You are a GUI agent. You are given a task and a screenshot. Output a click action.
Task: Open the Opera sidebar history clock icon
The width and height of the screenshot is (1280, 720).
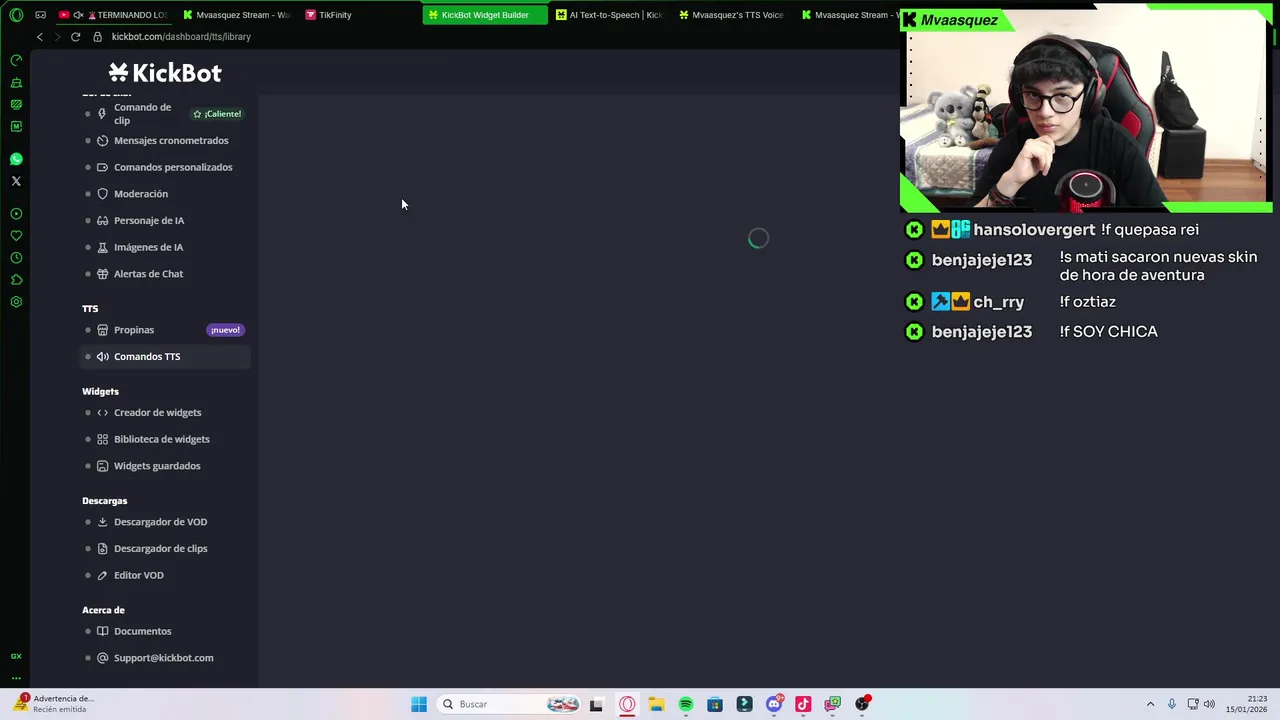coord(16,258)
